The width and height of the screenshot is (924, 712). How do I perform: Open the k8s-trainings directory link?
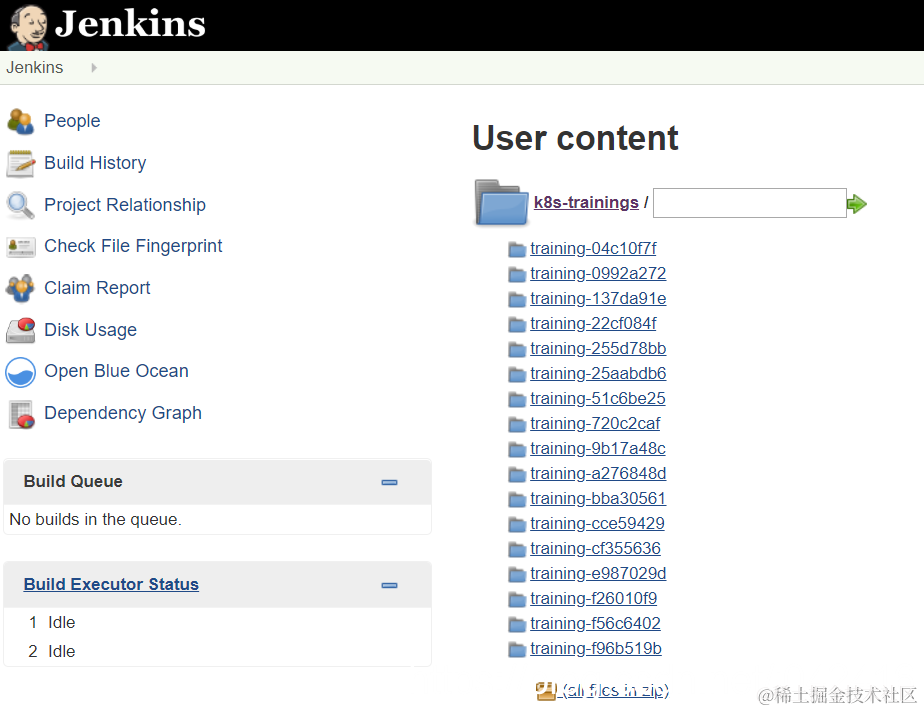click(x=586, y=202)
